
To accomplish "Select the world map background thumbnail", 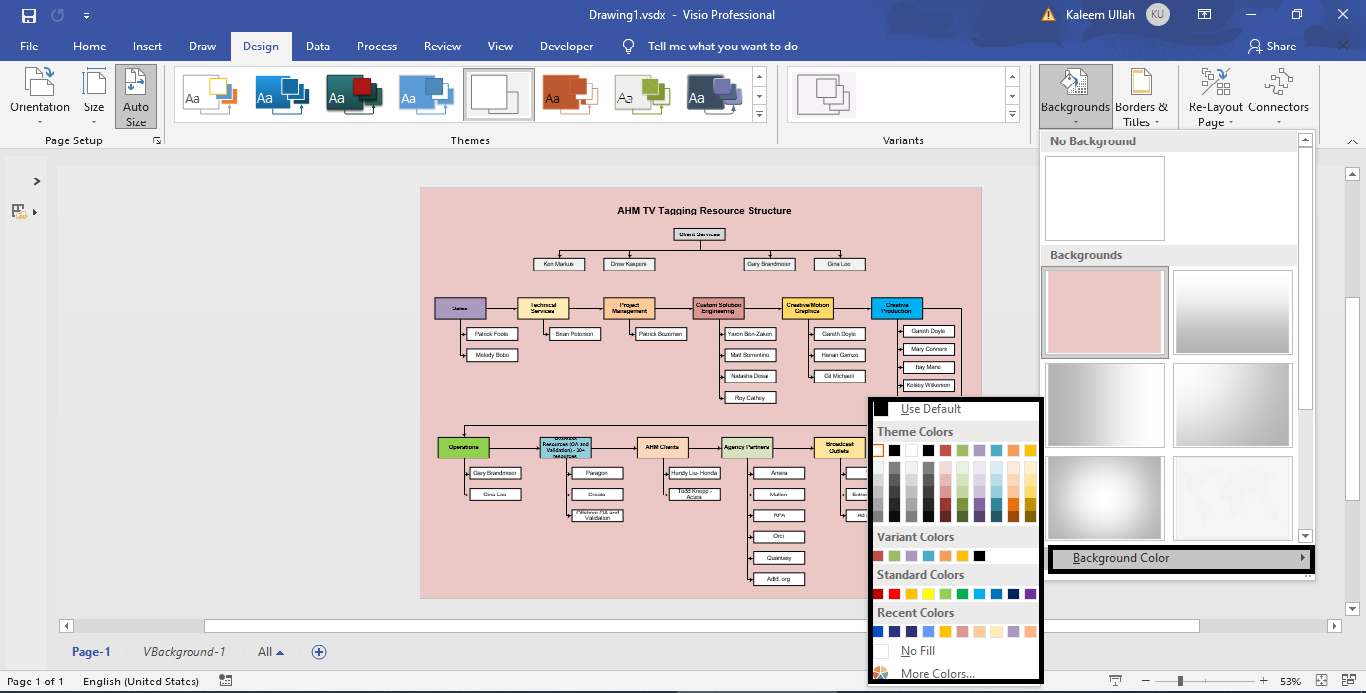I will (x=1232, y=497).
